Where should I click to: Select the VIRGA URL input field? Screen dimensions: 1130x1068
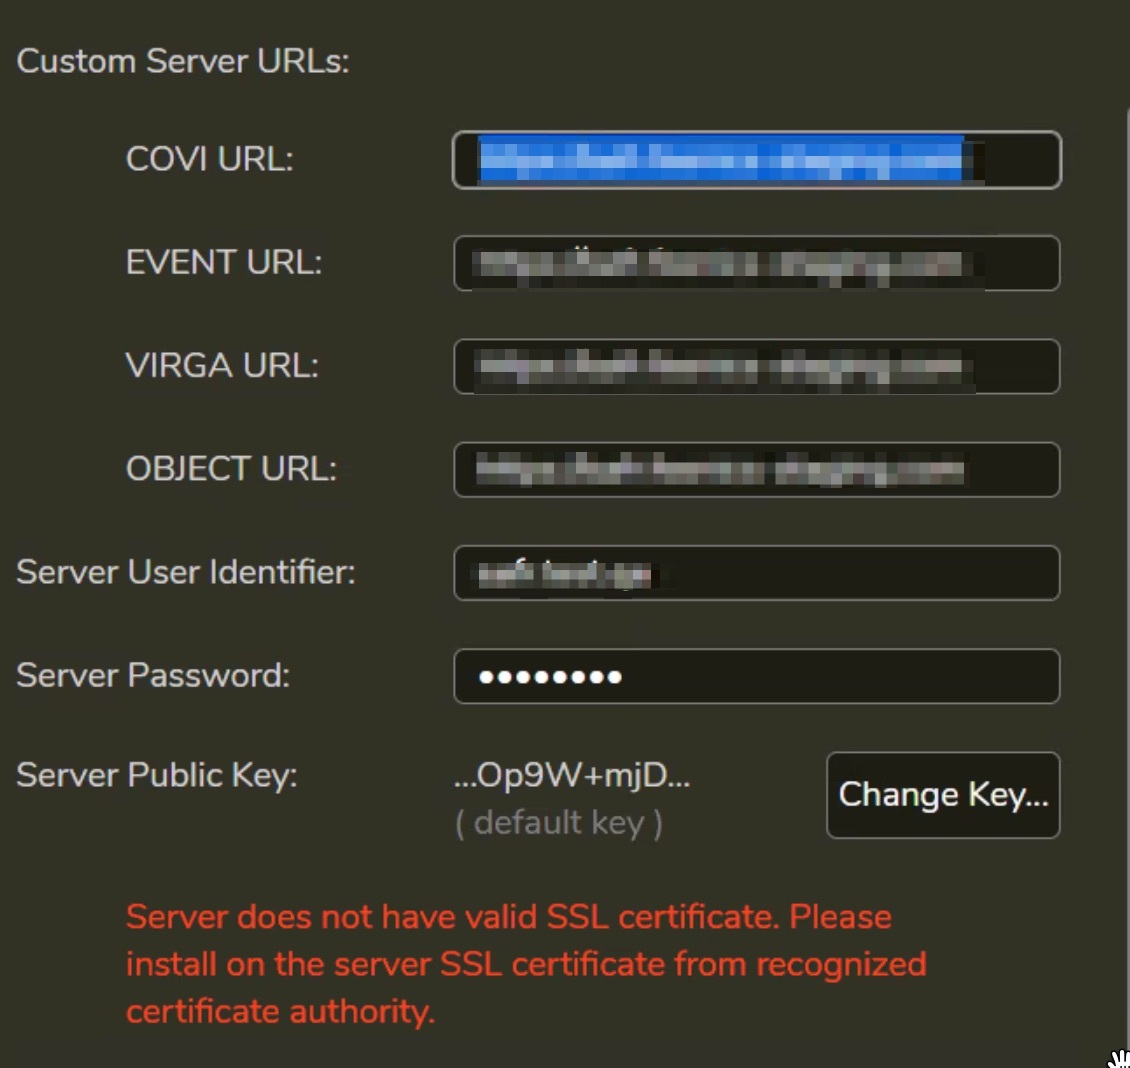(x=756, y=366)
